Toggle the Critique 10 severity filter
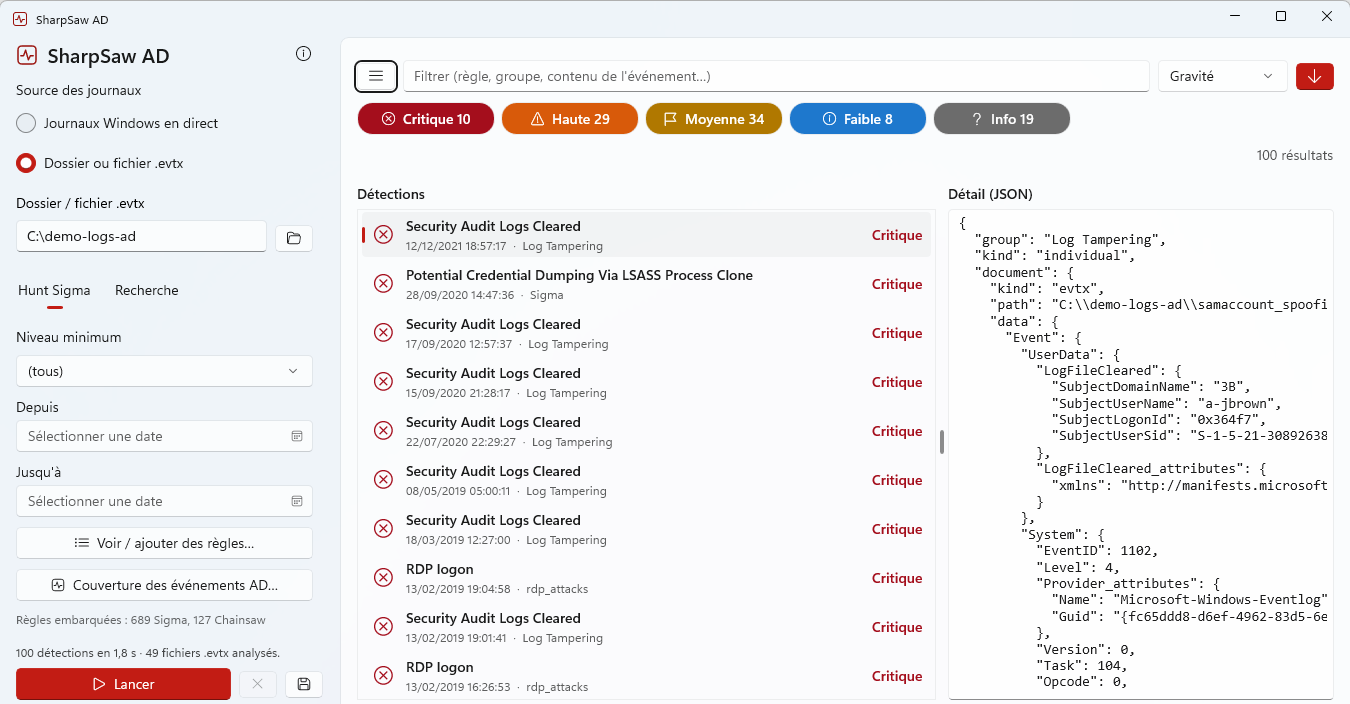Image resolution: width=1350 pixels, height=704 pixels. click(426, 119)
